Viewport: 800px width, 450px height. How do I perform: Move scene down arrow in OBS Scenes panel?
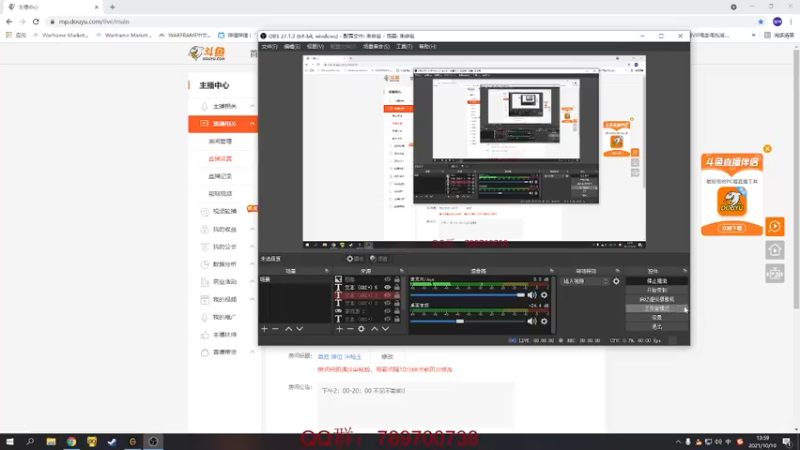(299, 329)
